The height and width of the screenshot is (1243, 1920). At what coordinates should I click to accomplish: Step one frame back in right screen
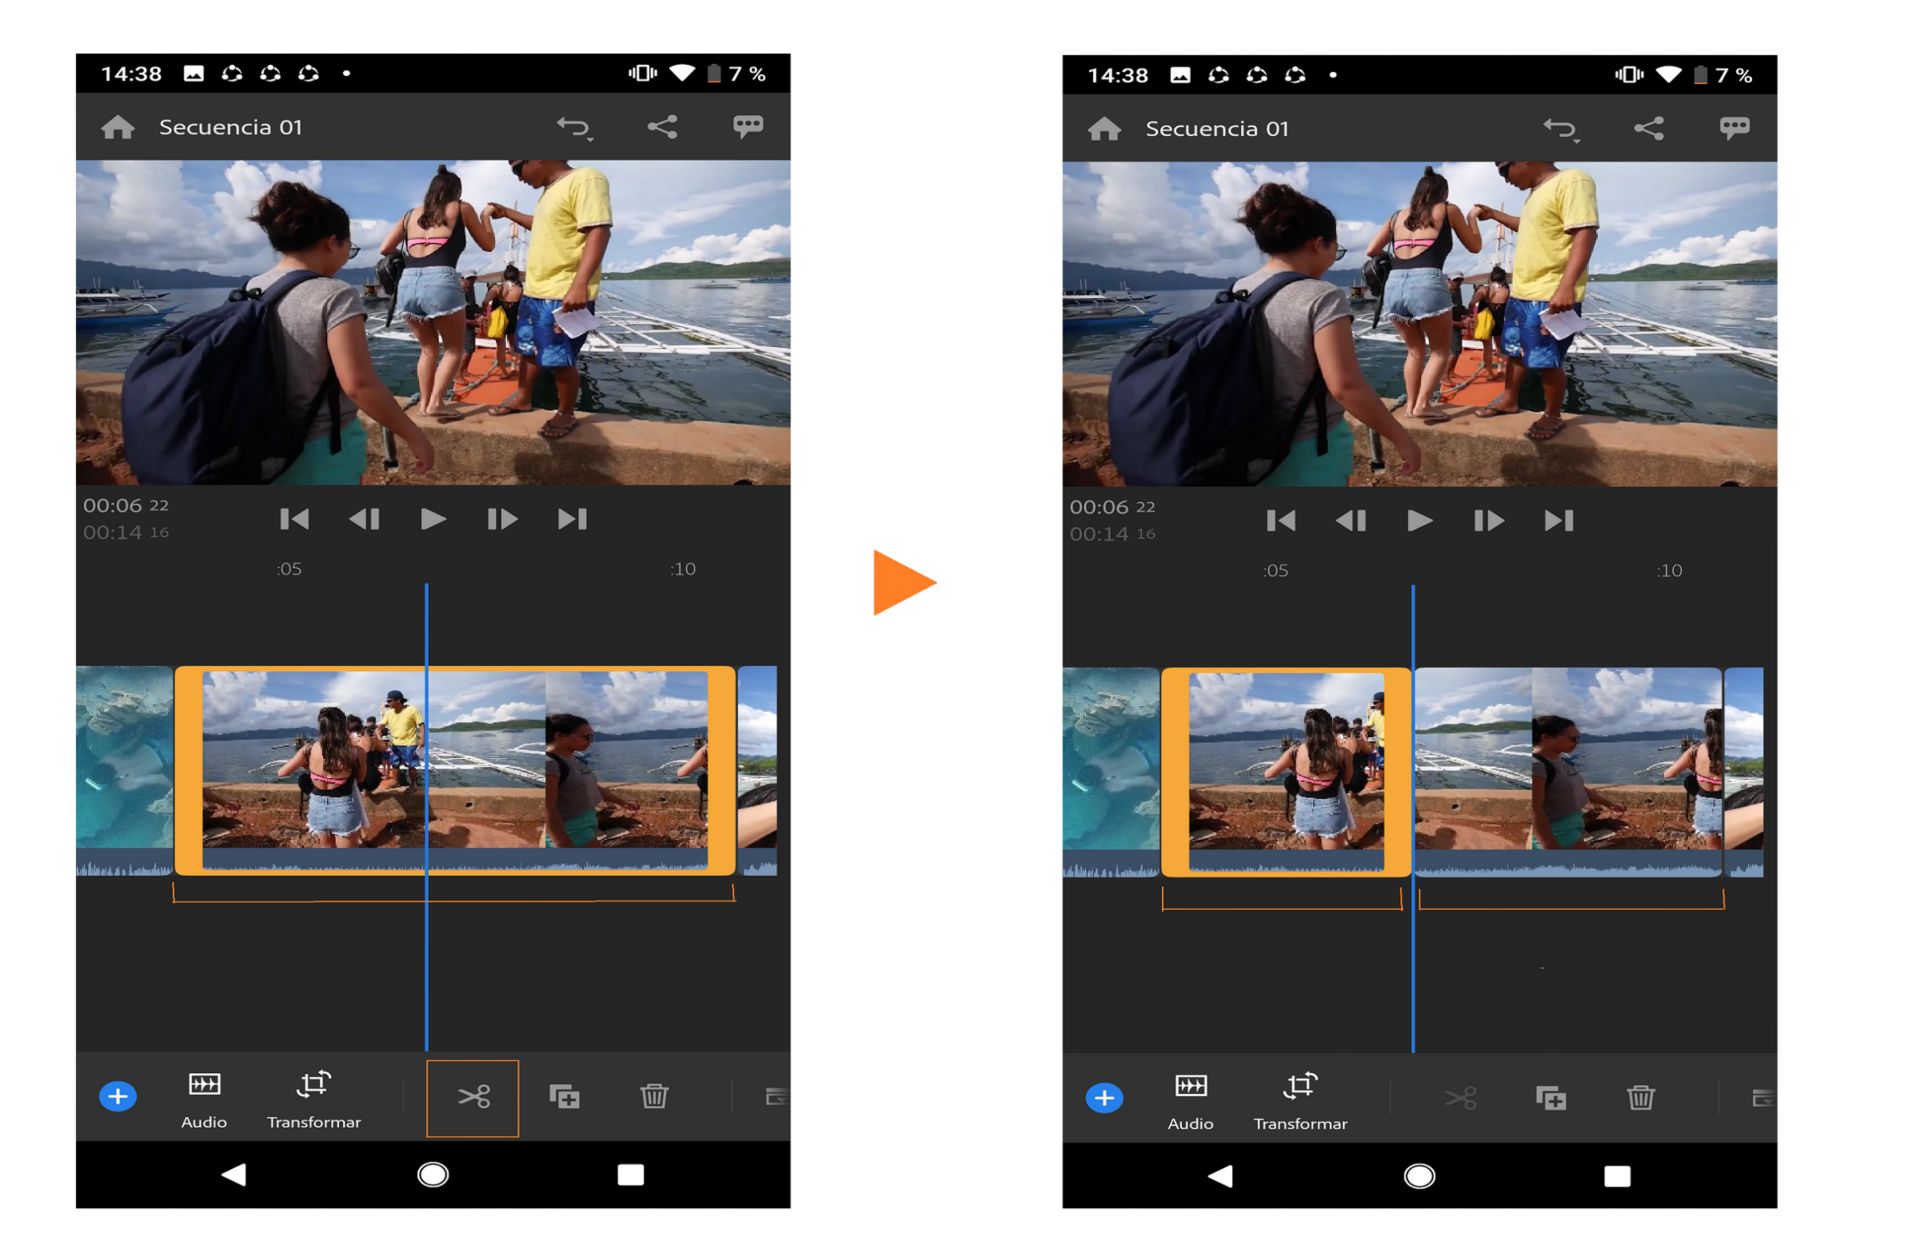coord(1350,521)
